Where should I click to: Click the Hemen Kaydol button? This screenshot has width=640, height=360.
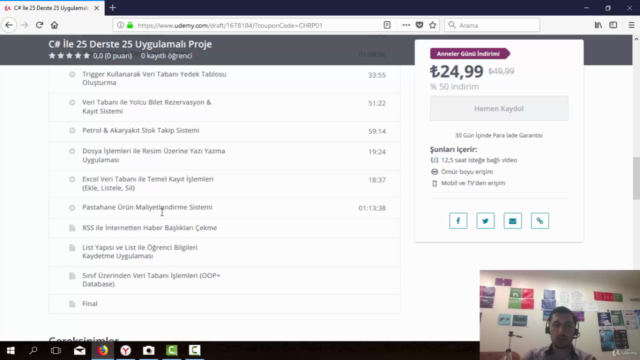[x=499, y=109]
